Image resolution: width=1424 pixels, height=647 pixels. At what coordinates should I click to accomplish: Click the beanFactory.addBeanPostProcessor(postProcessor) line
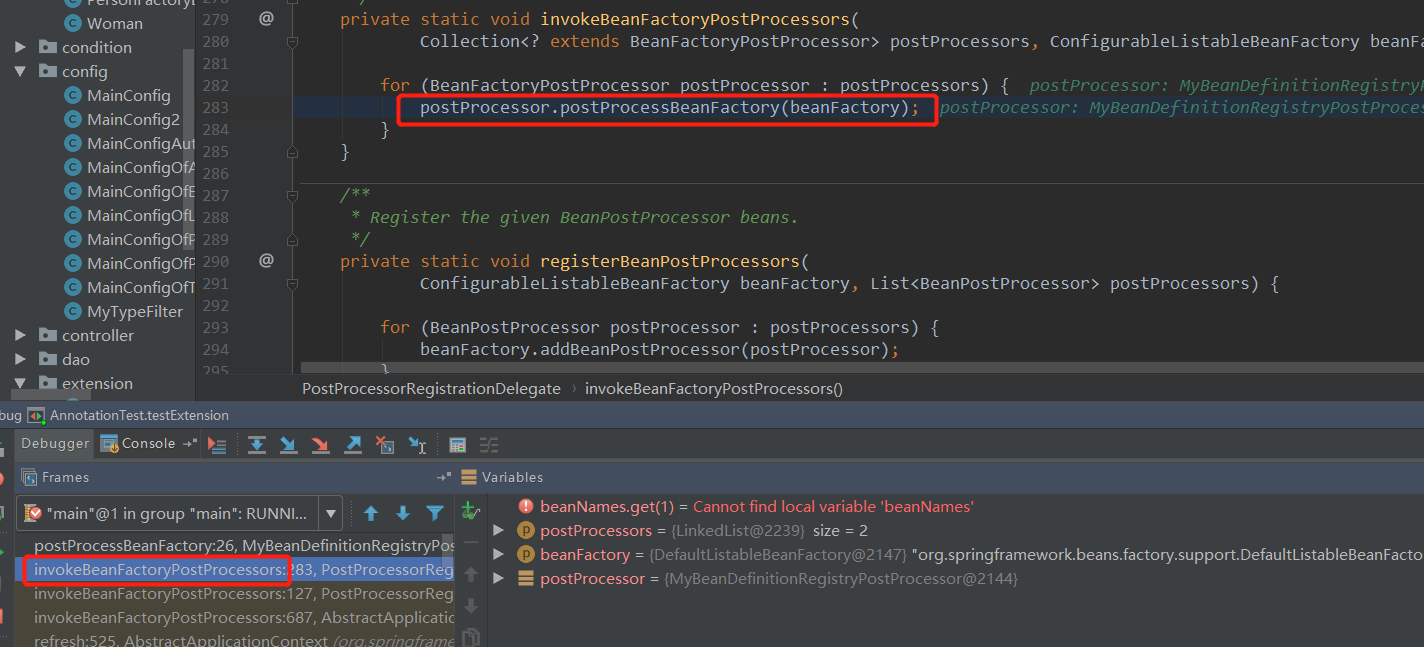[659, 349]
